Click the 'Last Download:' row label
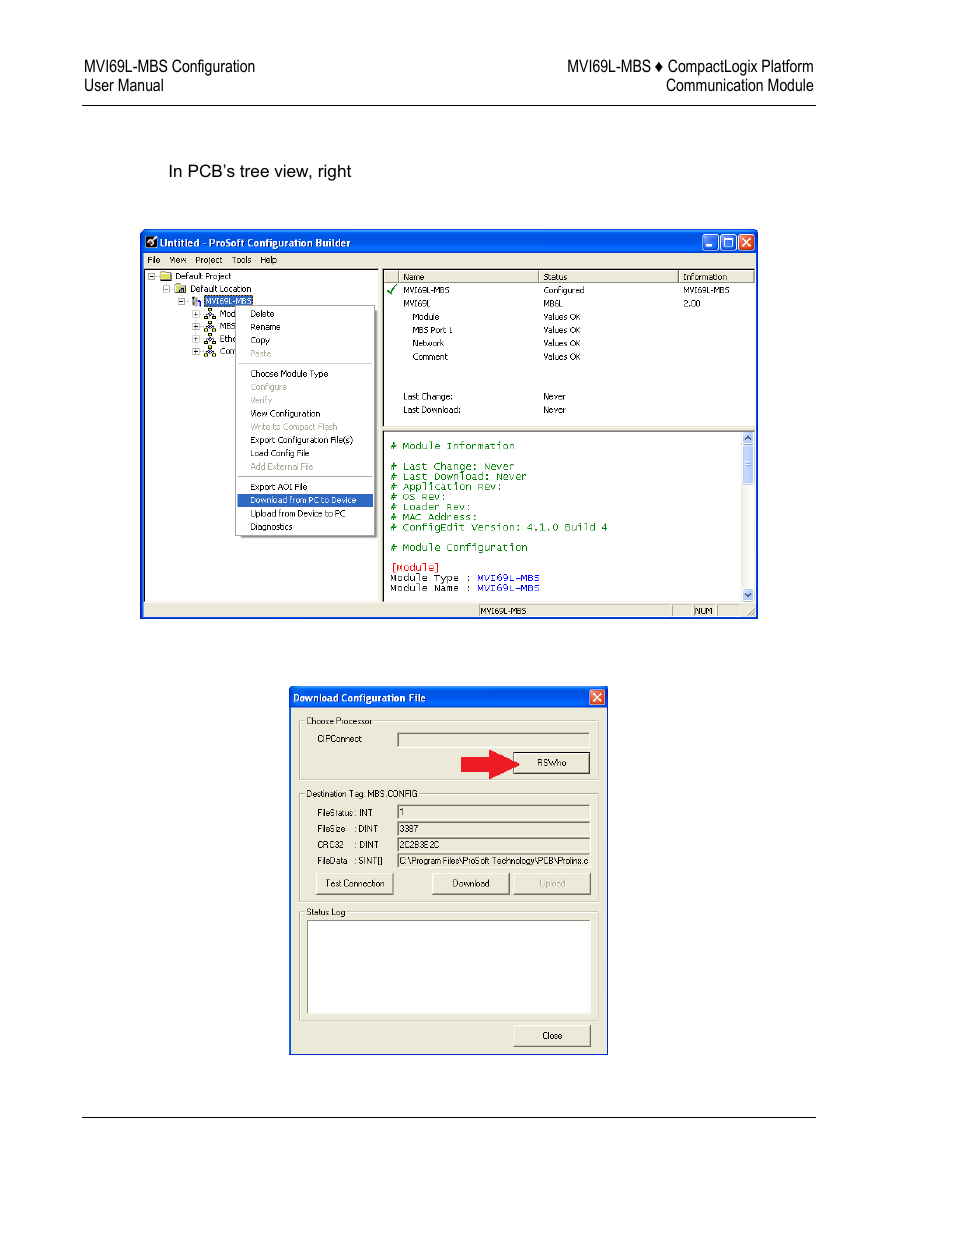 [x=432, y=410]
